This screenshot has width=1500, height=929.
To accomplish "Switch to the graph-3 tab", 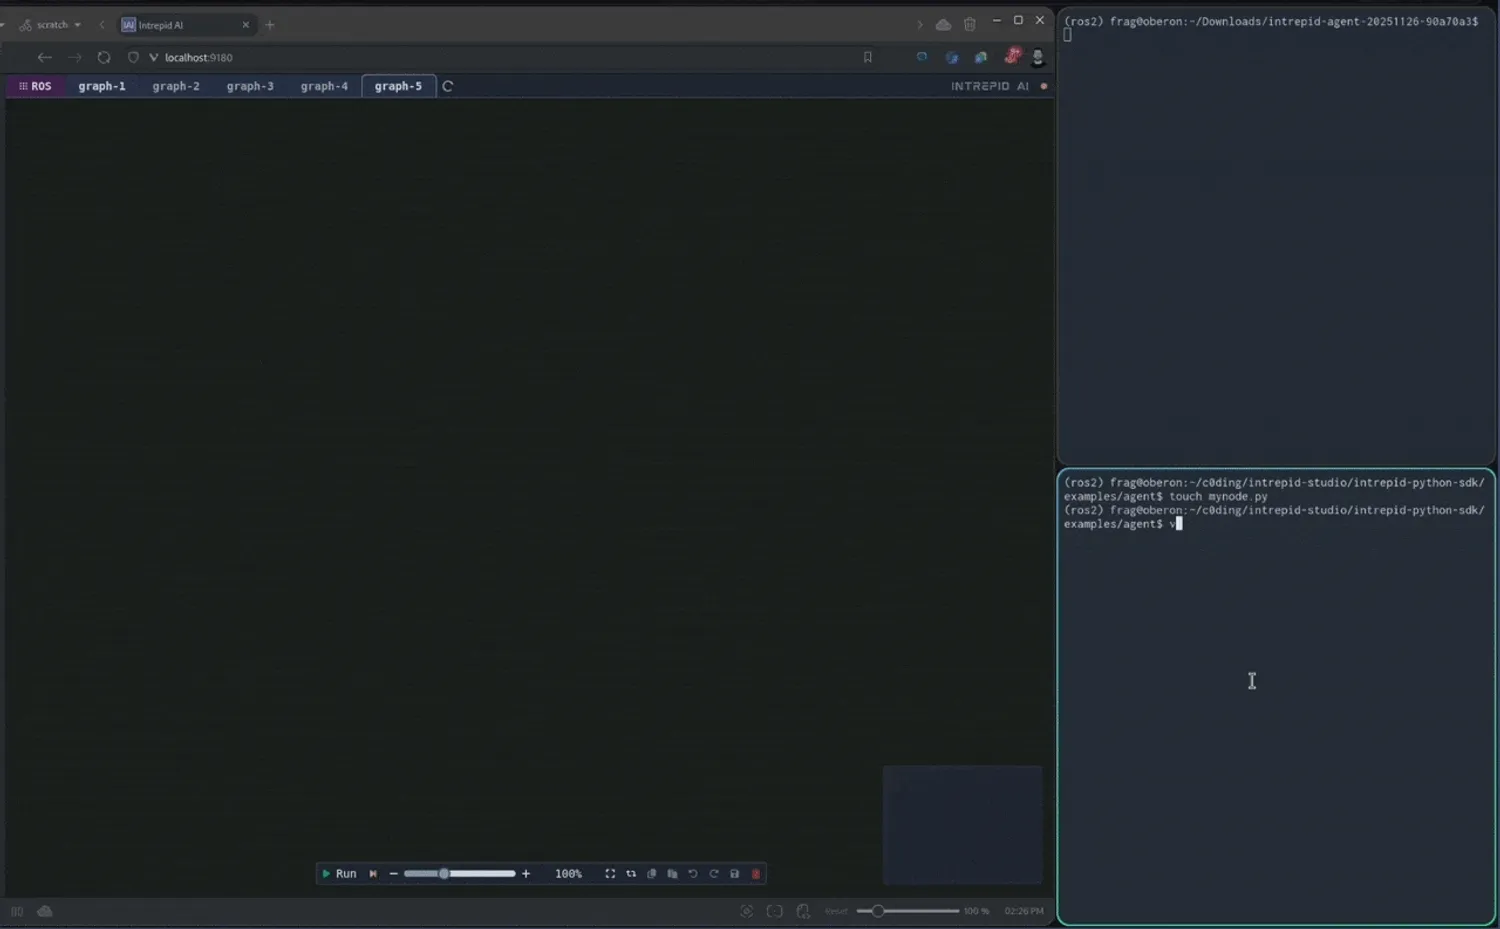I will (x=250, y=87).
